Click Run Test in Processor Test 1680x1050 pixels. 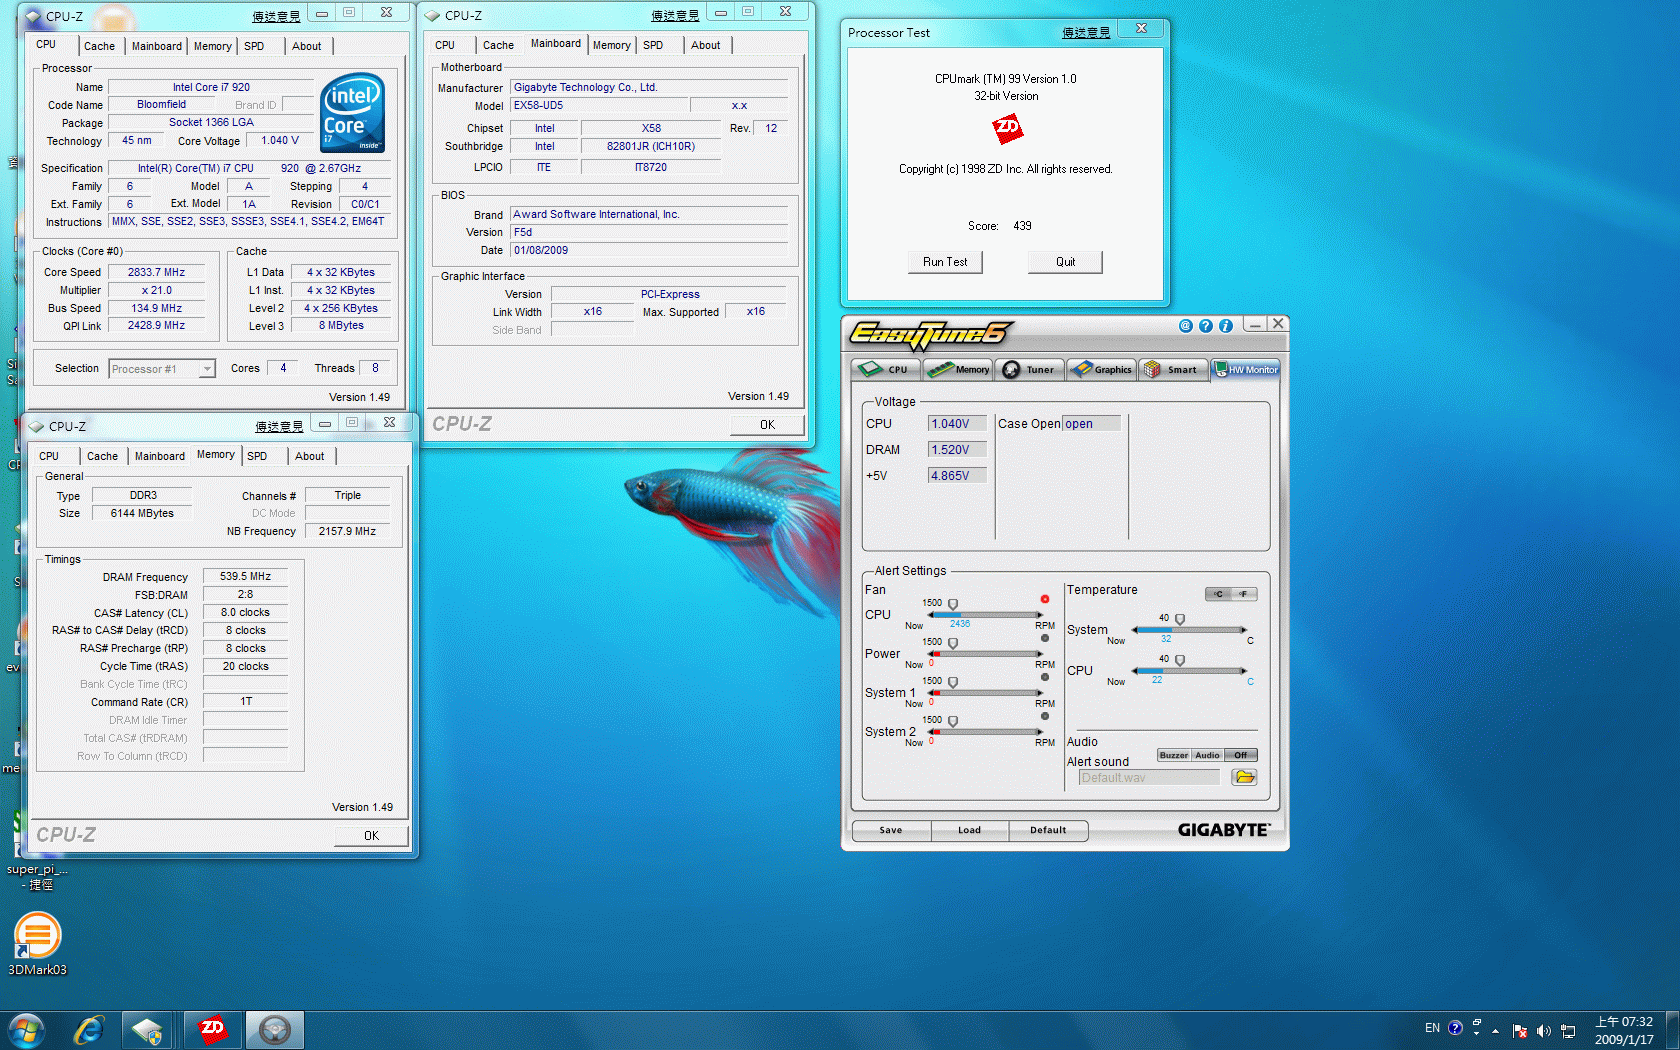pyautogui.click(x=945, y=262)
